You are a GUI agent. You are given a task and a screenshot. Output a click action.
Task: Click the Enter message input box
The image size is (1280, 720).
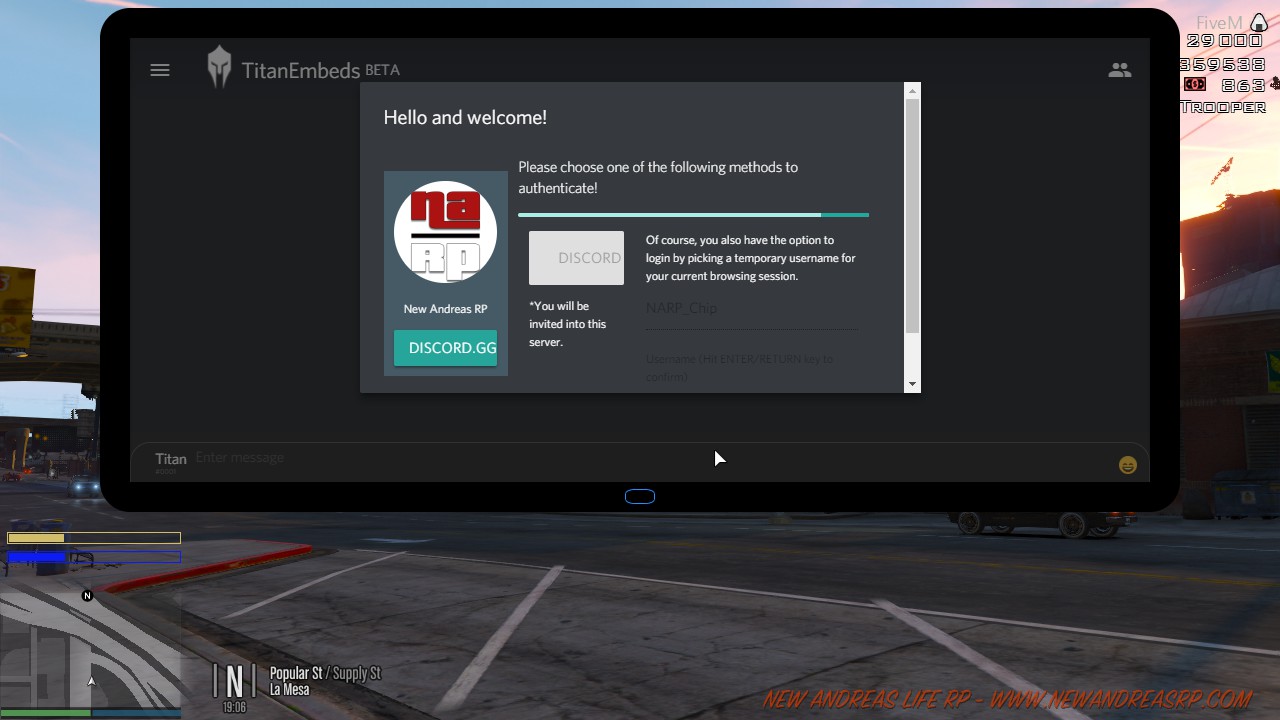coord(650,458)
